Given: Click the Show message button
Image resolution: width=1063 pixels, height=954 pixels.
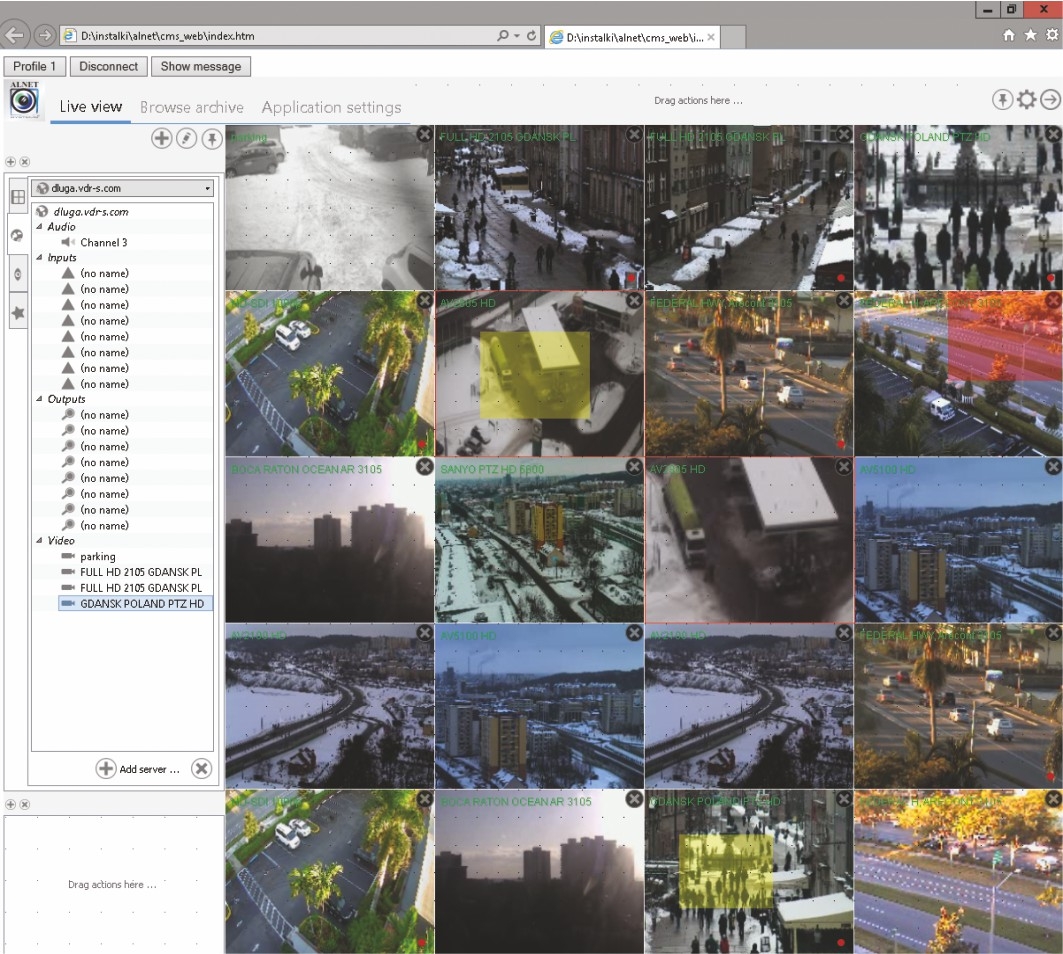Looking at the screenshot, I should (x=200, y=67).
